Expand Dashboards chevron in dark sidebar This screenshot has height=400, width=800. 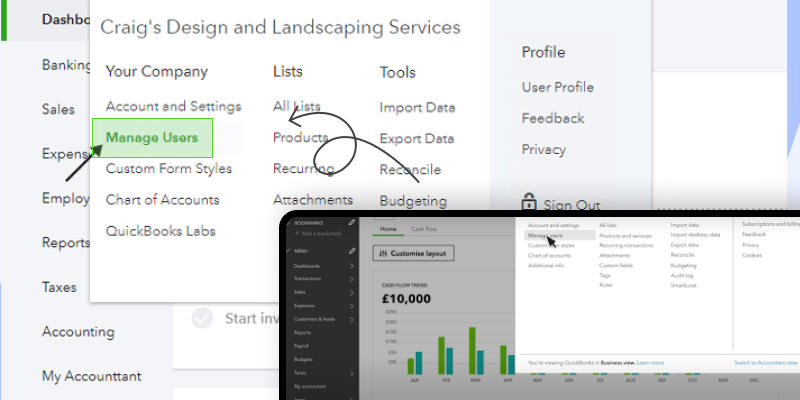(352, 266)
